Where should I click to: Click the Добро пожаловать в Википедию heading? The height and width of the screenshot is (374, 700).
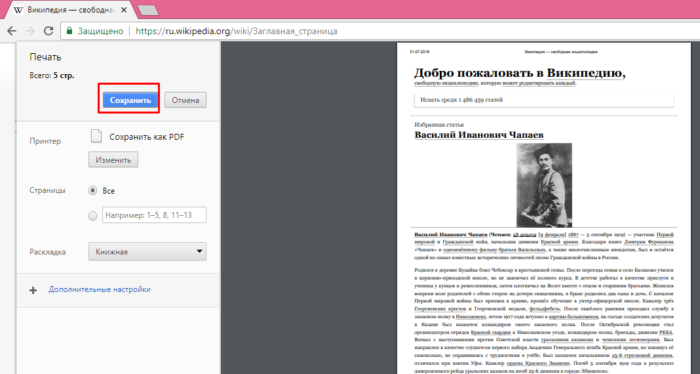pyautogui.click(x=520, y=73)
